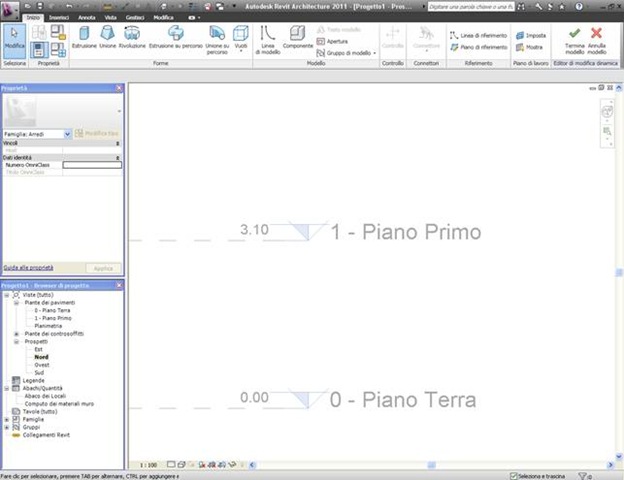Open the Guida alle proprietà link

[28, 268]
